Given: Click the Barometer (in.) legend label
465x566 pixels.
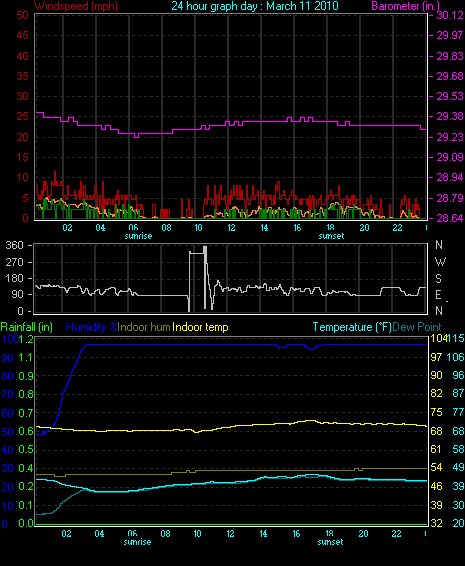Looking at the screenshot, I should (405, 6).
